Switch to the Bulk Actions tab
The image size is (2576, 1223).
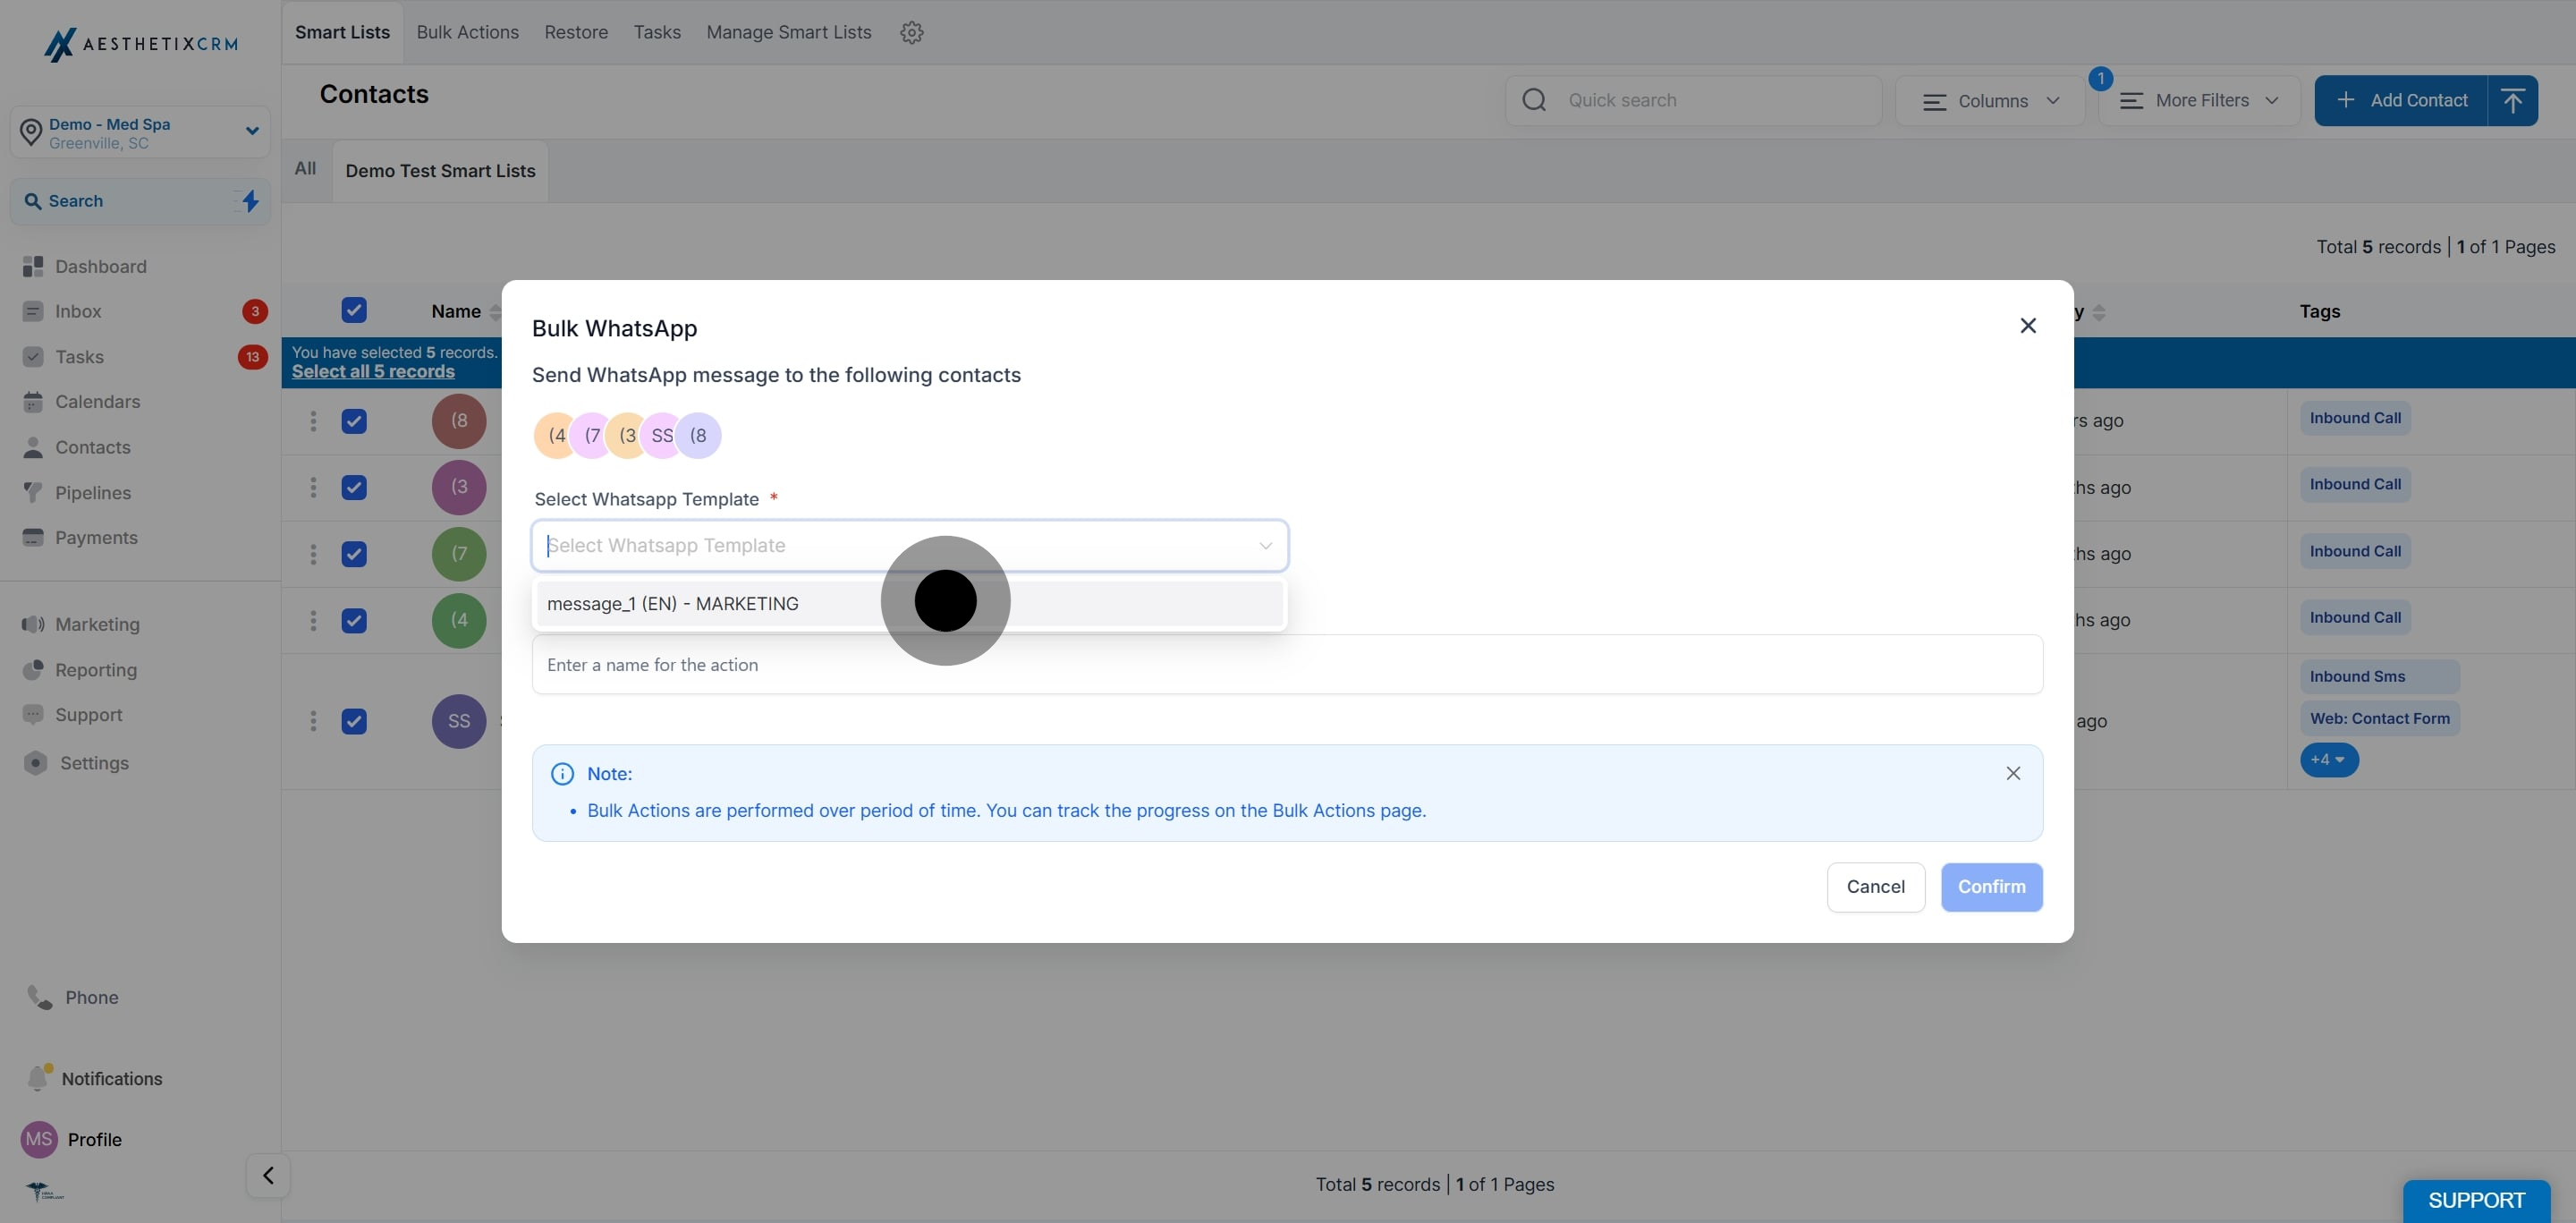point(467,32)
